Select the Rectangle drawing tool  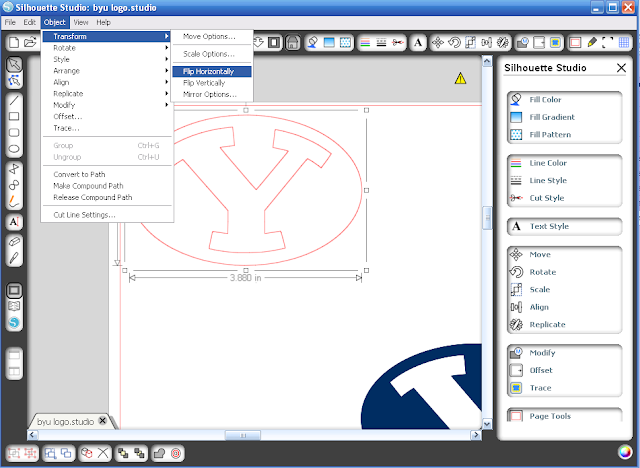point(14,116)
